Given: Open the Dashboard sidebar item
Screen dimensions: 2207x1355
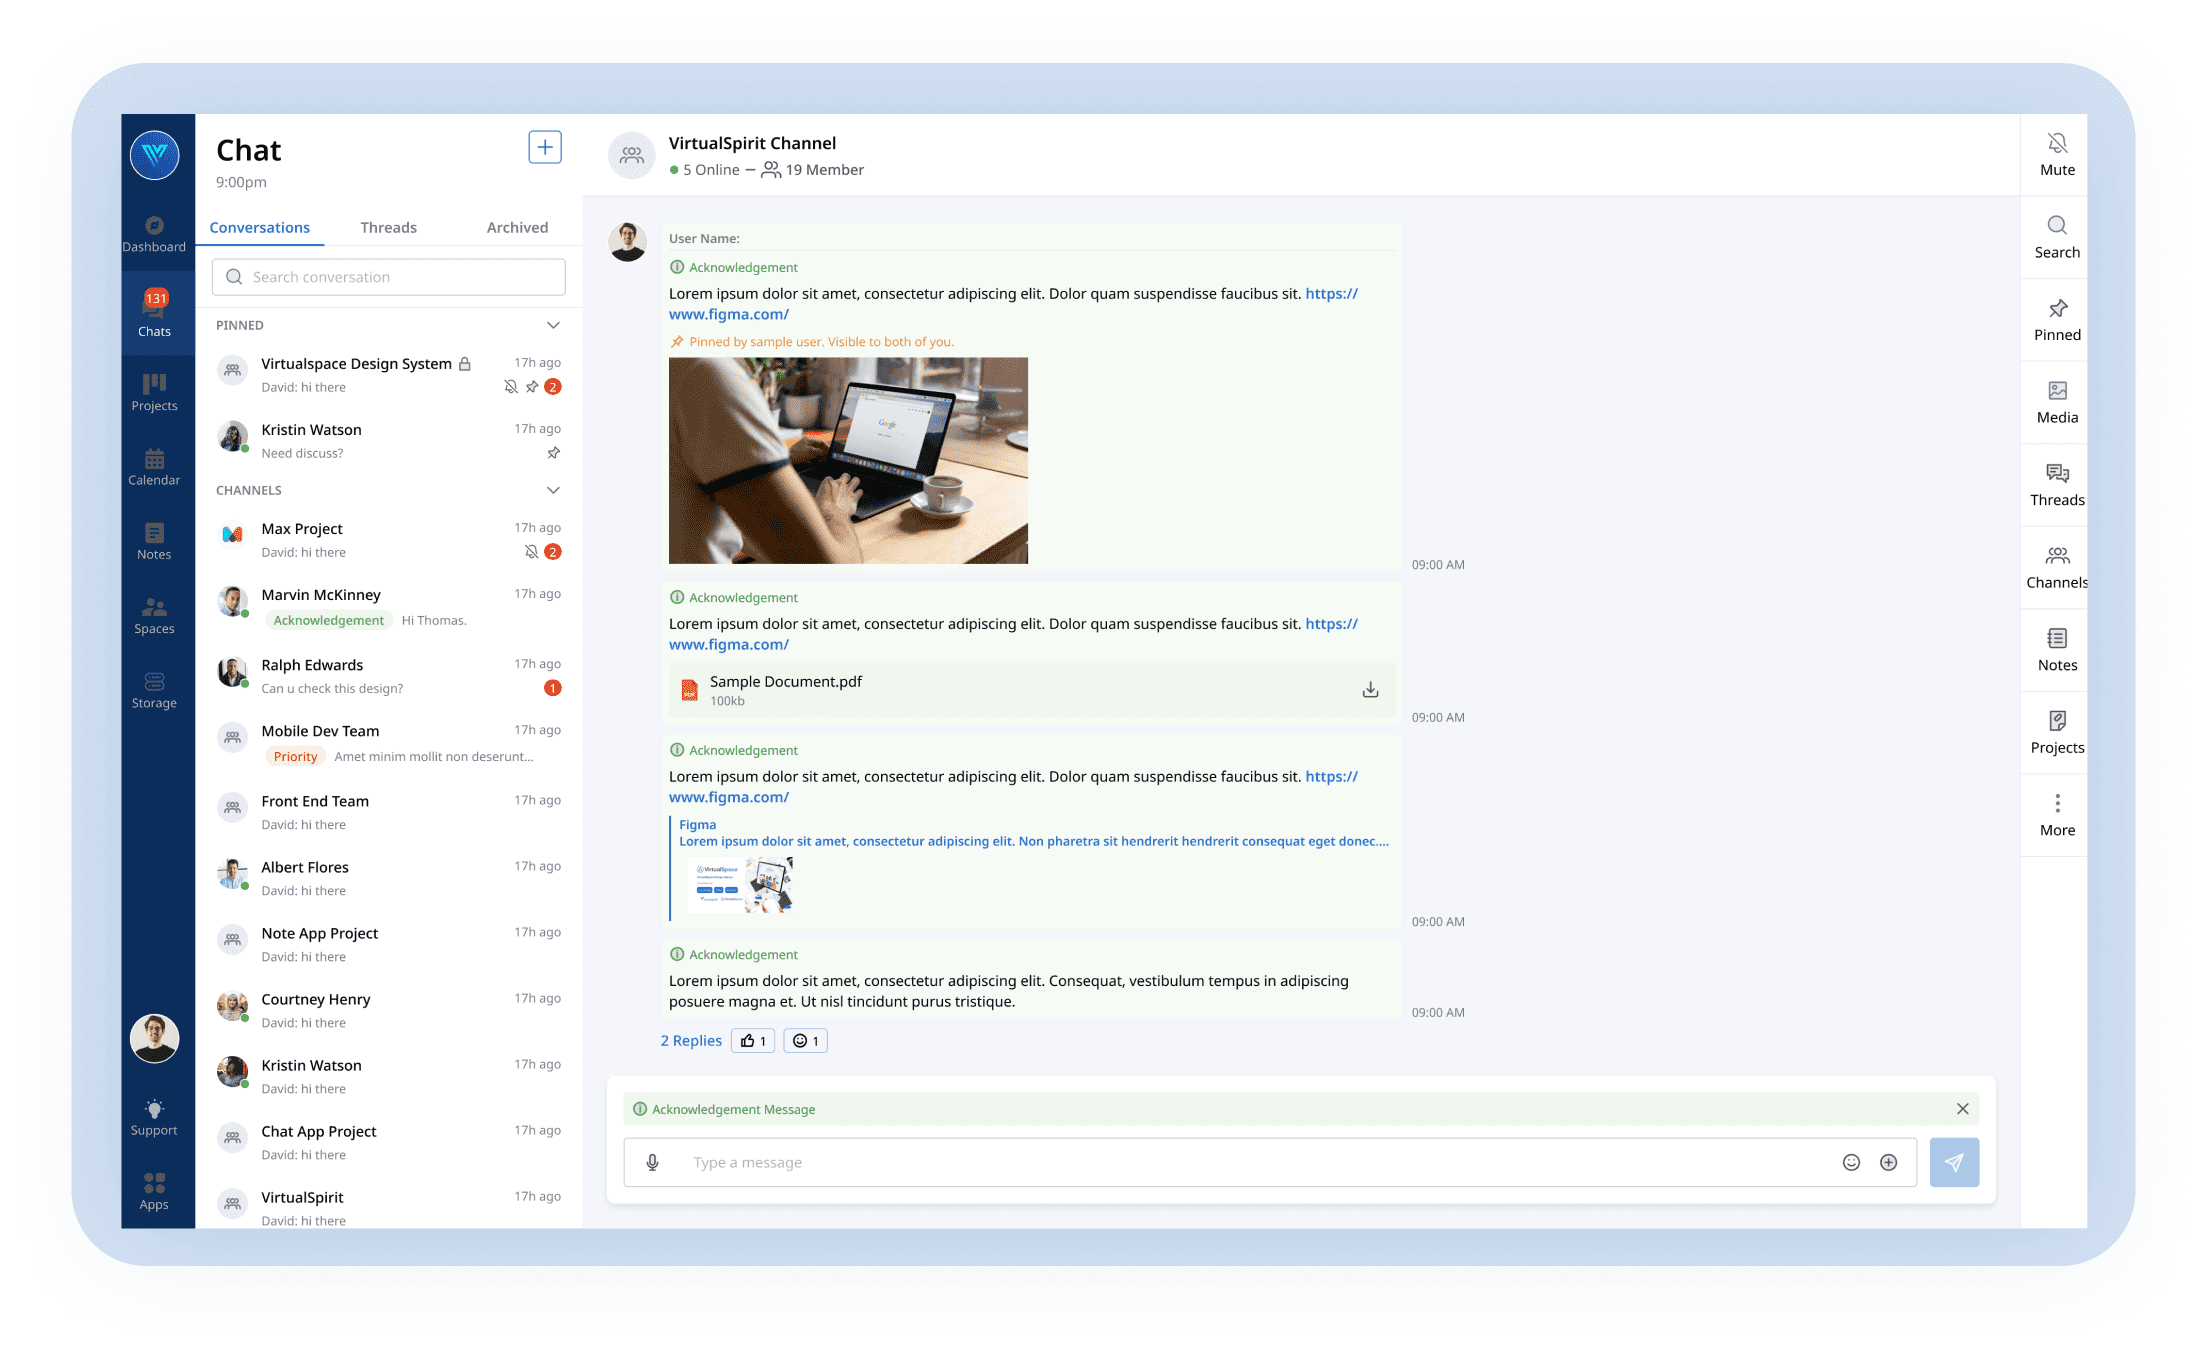Looking at the screenshot, I should 154,234.
